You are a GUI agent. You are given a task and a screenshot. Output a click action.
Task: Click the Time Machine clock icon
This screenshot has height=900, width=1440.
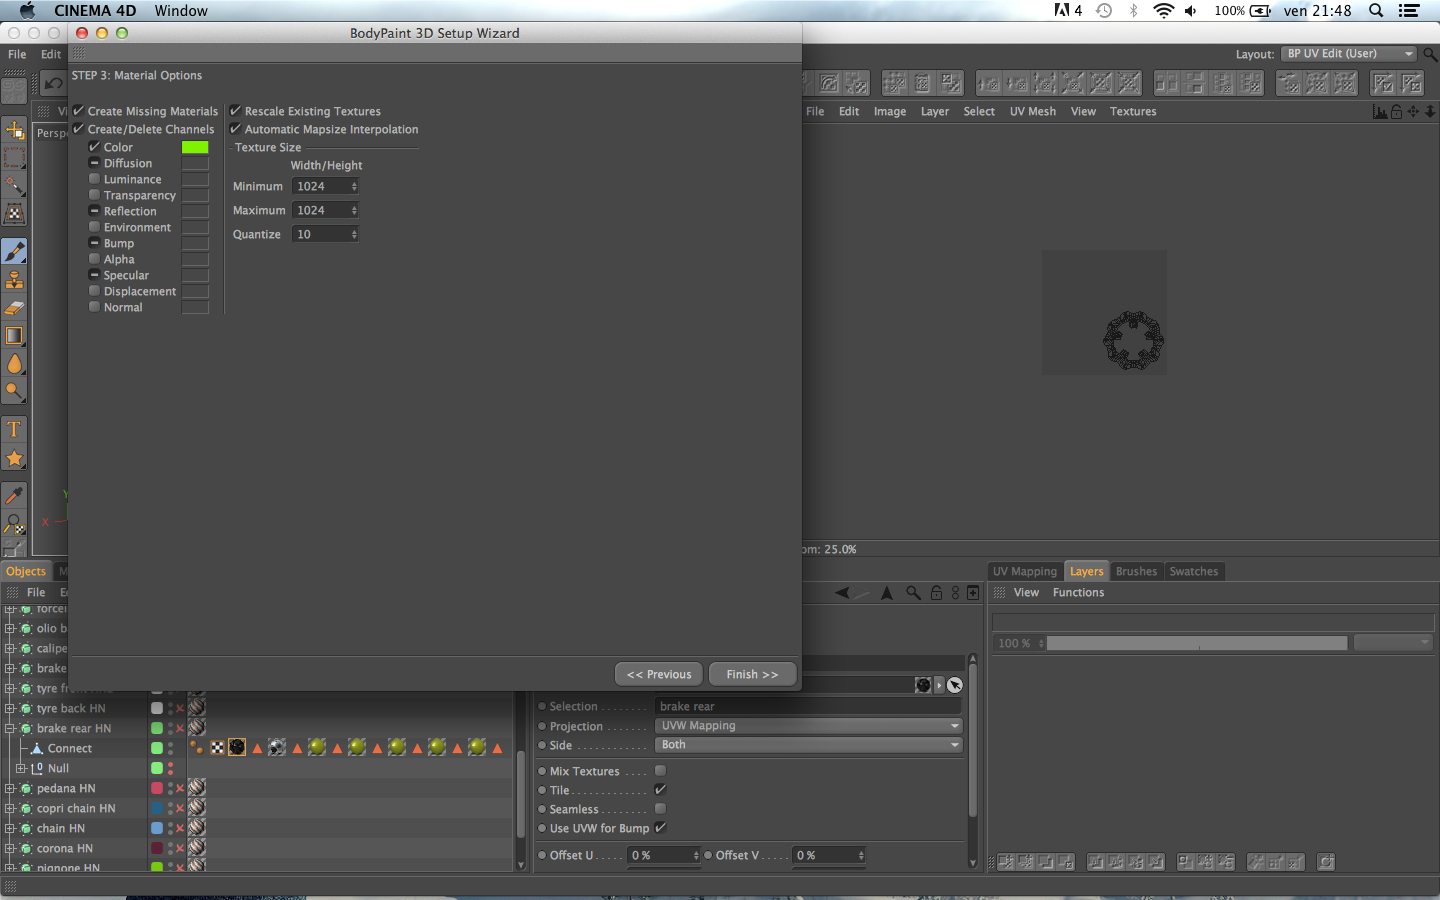(x=1104, y=11)
